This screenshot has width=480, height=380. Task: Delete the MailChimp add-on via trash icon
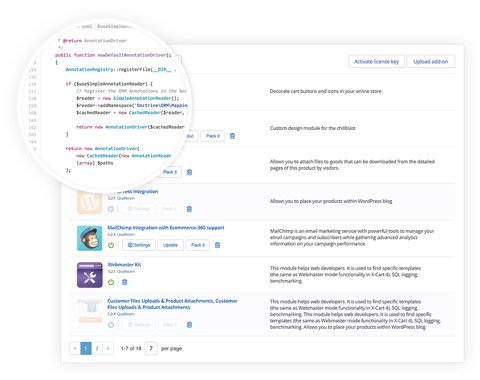point(217,245)
